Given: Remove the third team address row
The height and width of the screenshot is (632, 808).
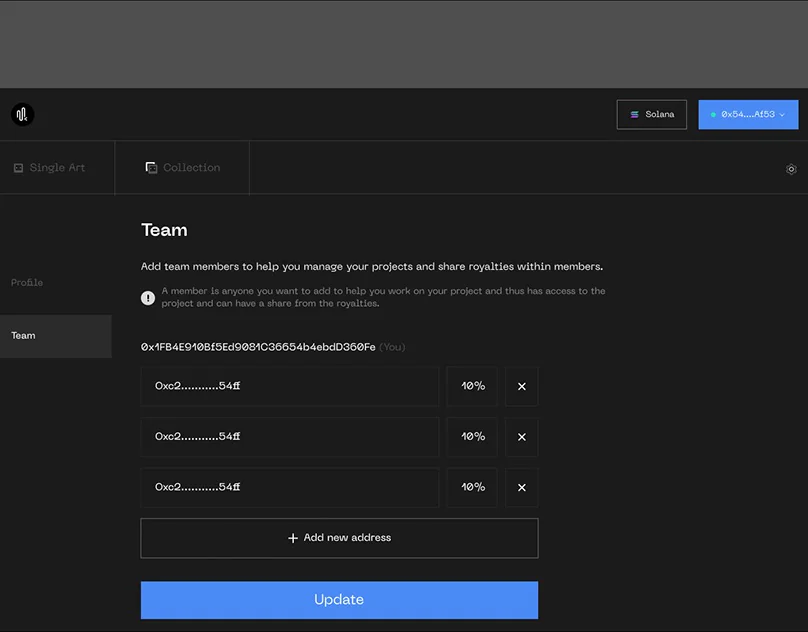Looking at the screenshot, I should click(x=521, y=487).
